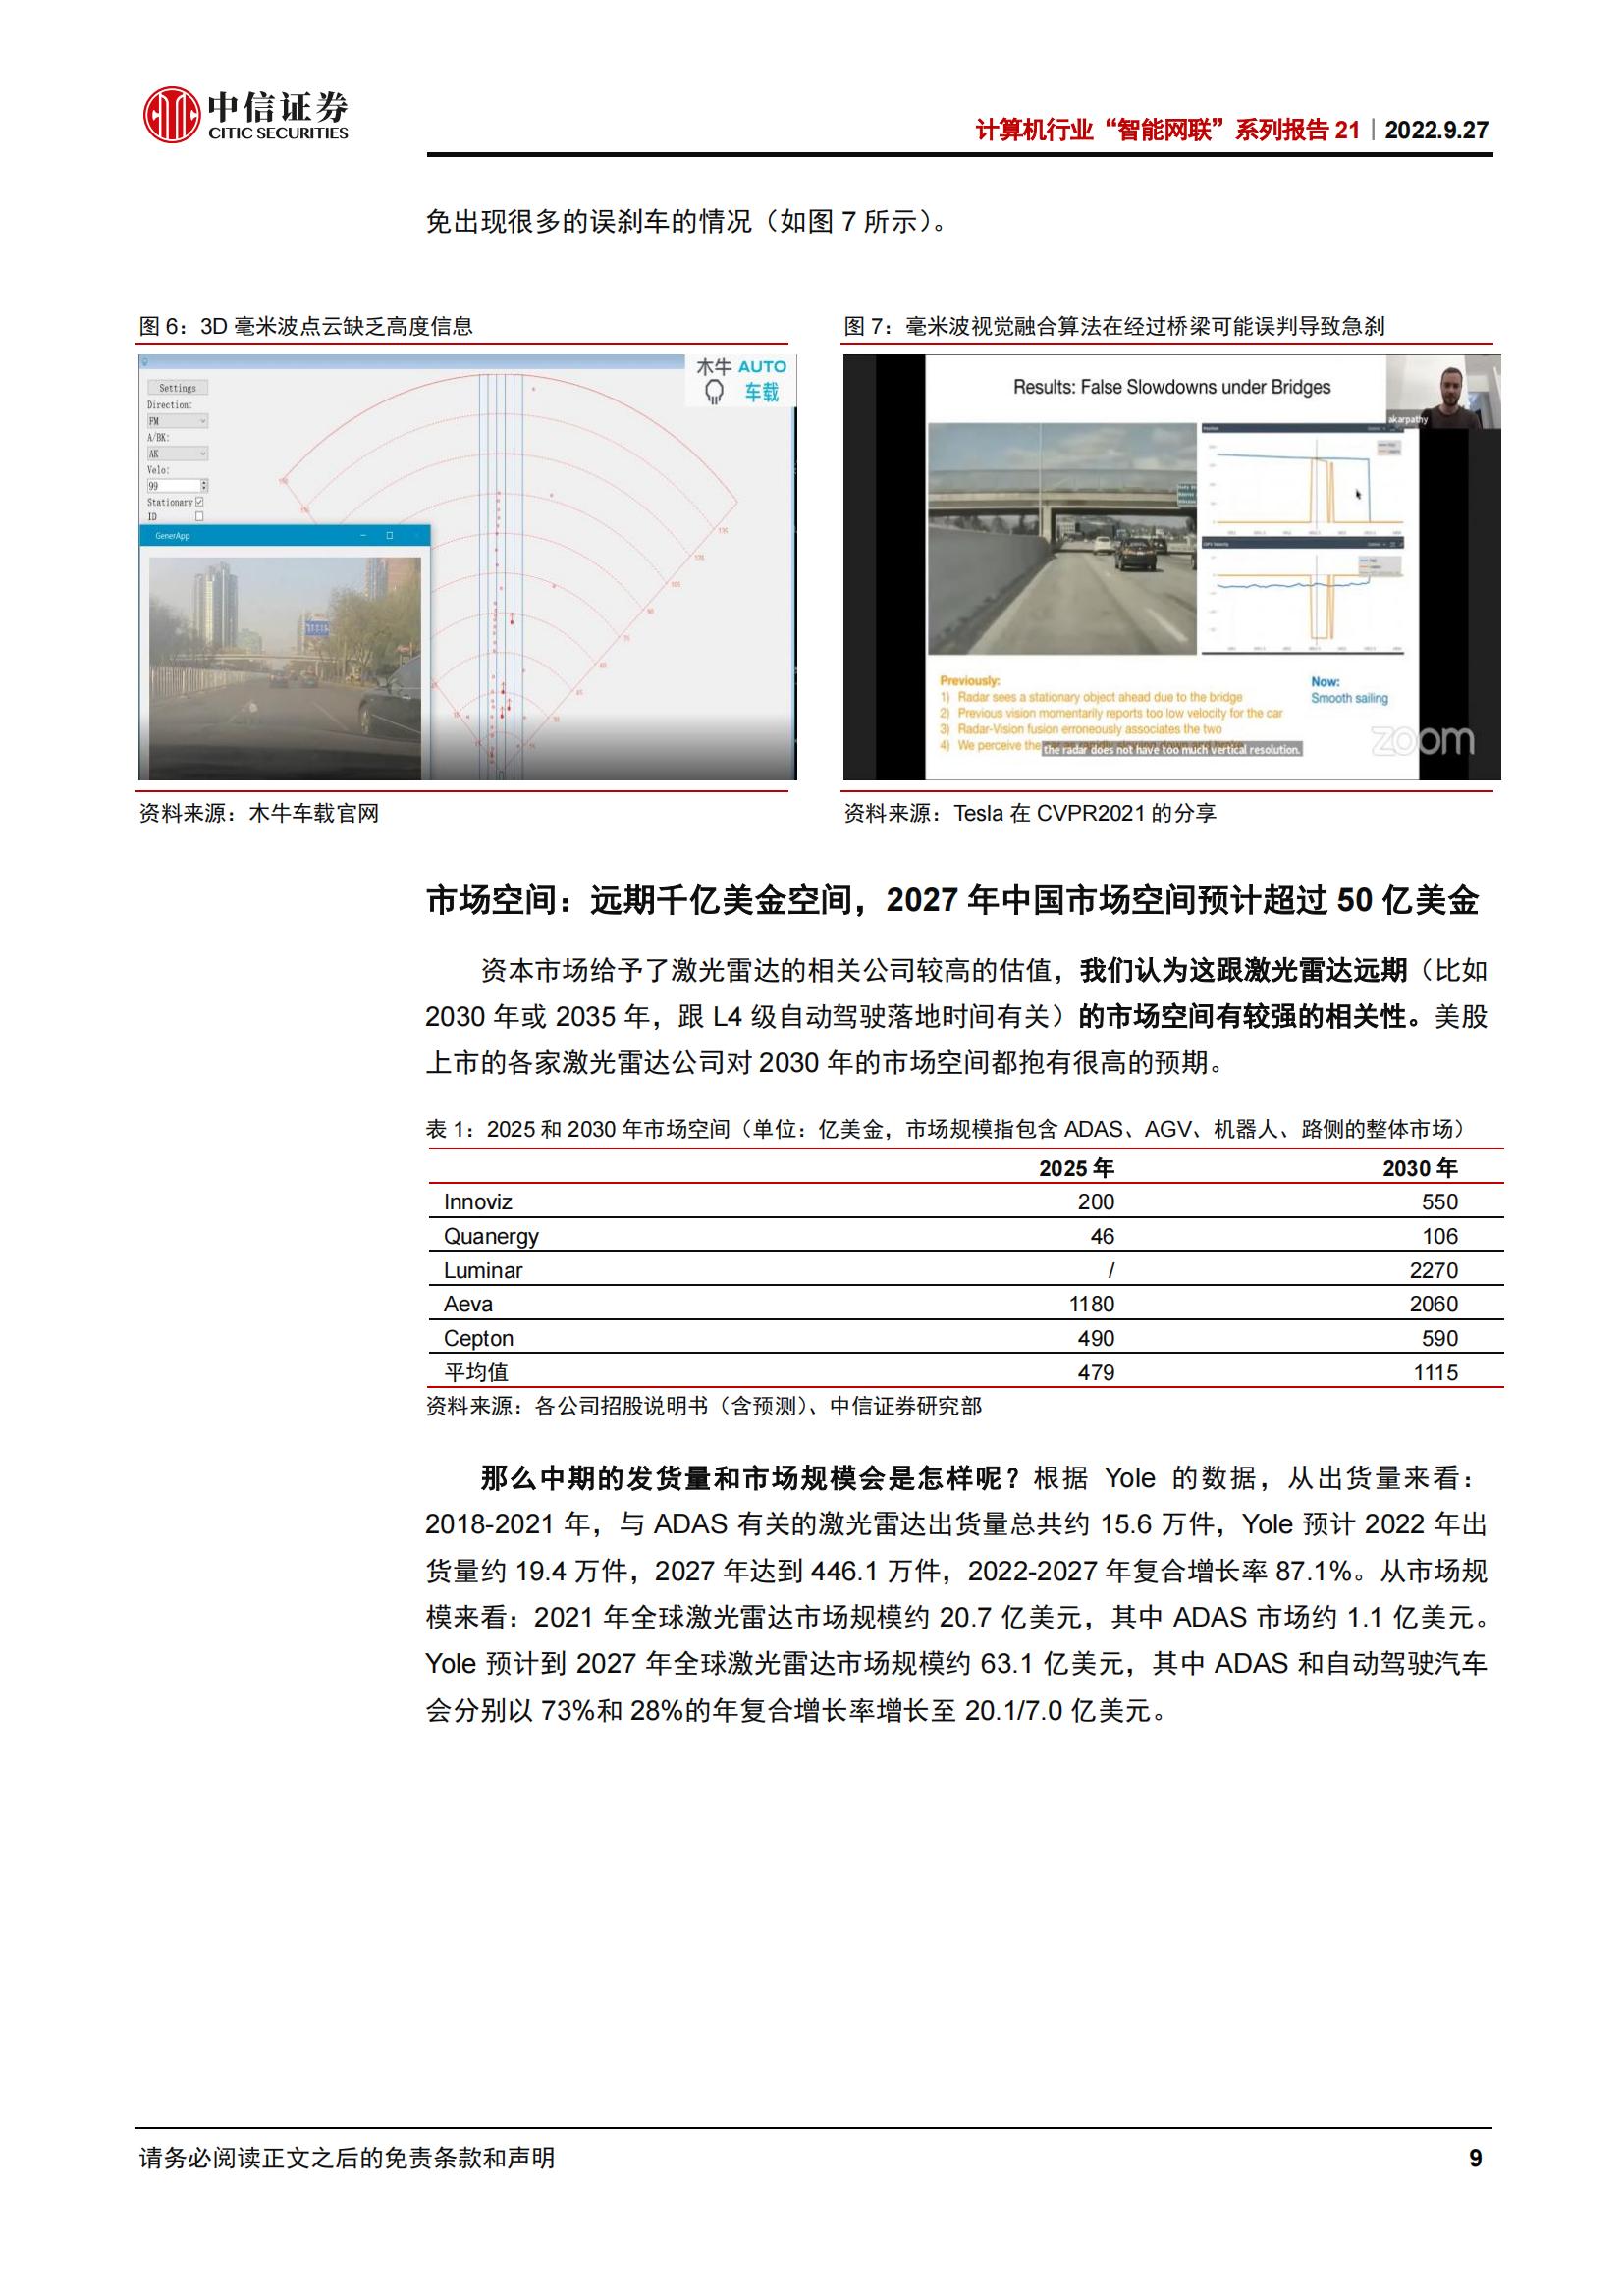Click the upper position chart in Figure 7
Image resolution: width=1624 pixels, height=2296 pixels.
click(1303, 482)
